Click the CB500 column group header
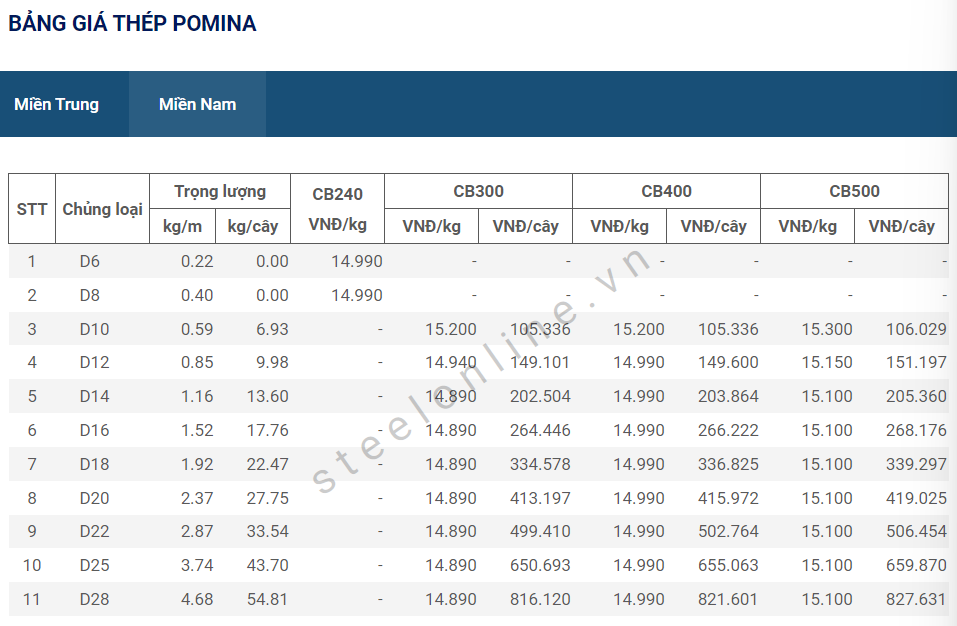The width and height of the screenshot is (957, 626). click(854, 191)
